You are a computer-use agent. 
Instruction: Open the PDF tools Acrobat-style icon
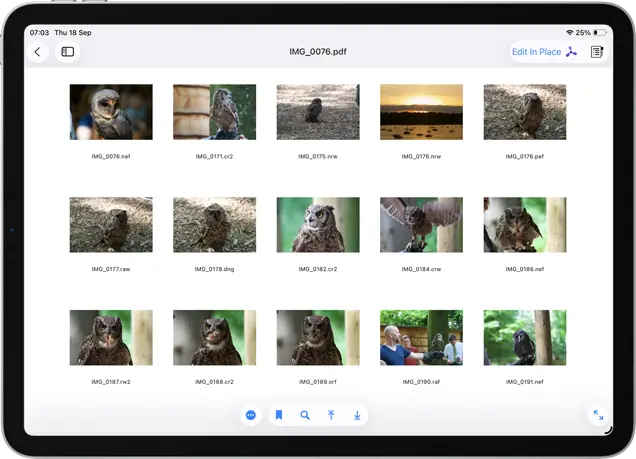pos(571,52)
